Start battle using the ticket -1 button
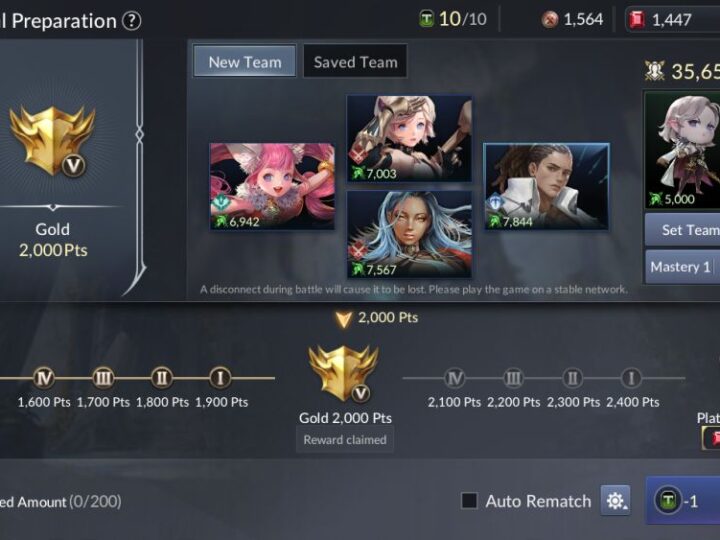The image size is (720, 540). pos(683,501)
